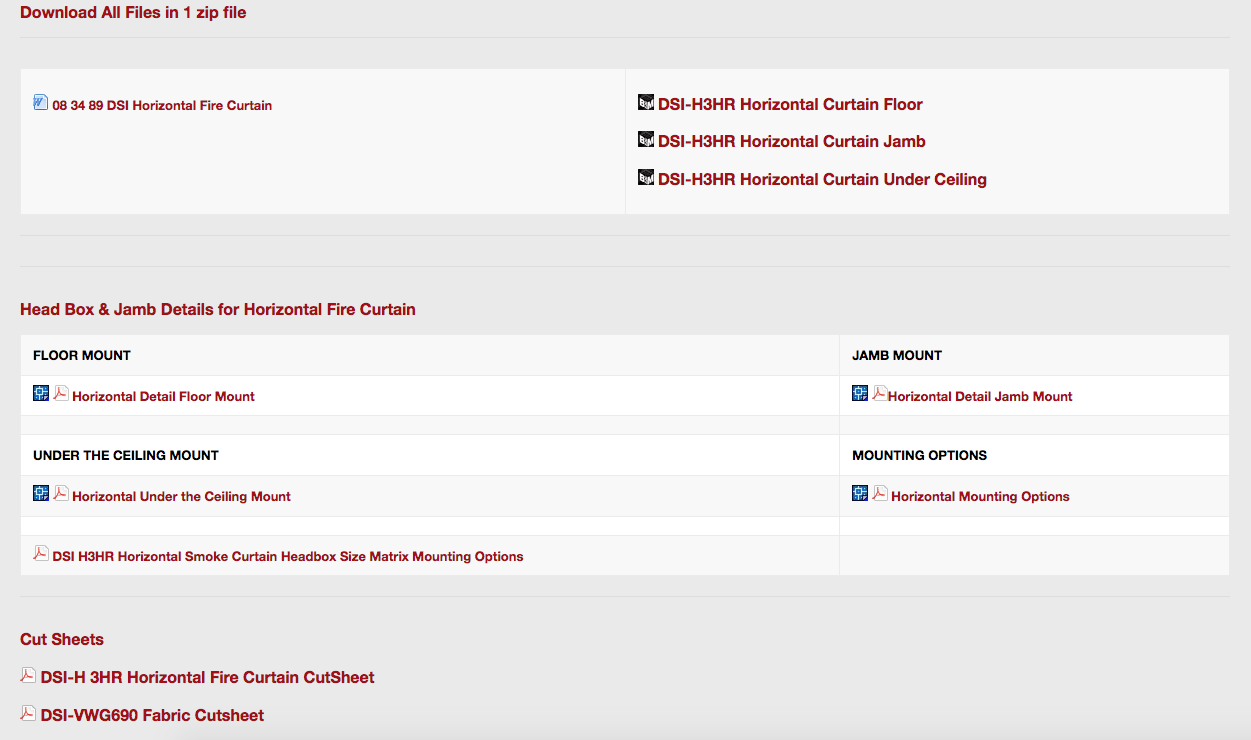Click the Word document icon for 08 34 89 spec

click(41, 102)
